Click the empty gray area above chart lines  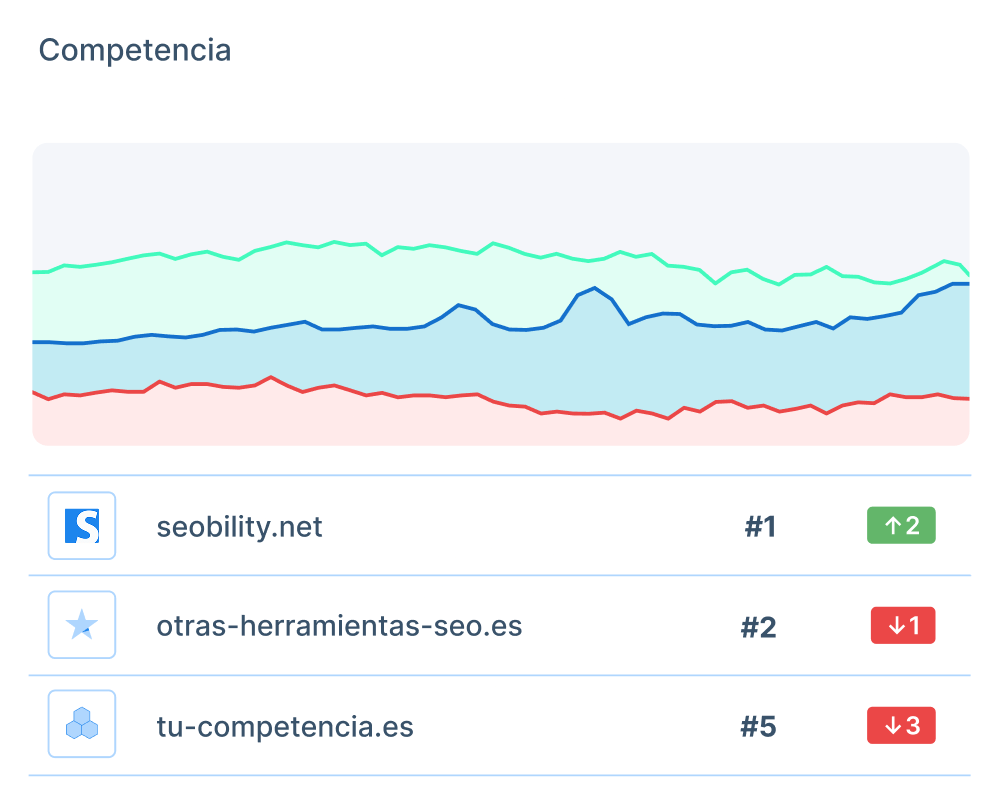point(500,190)
